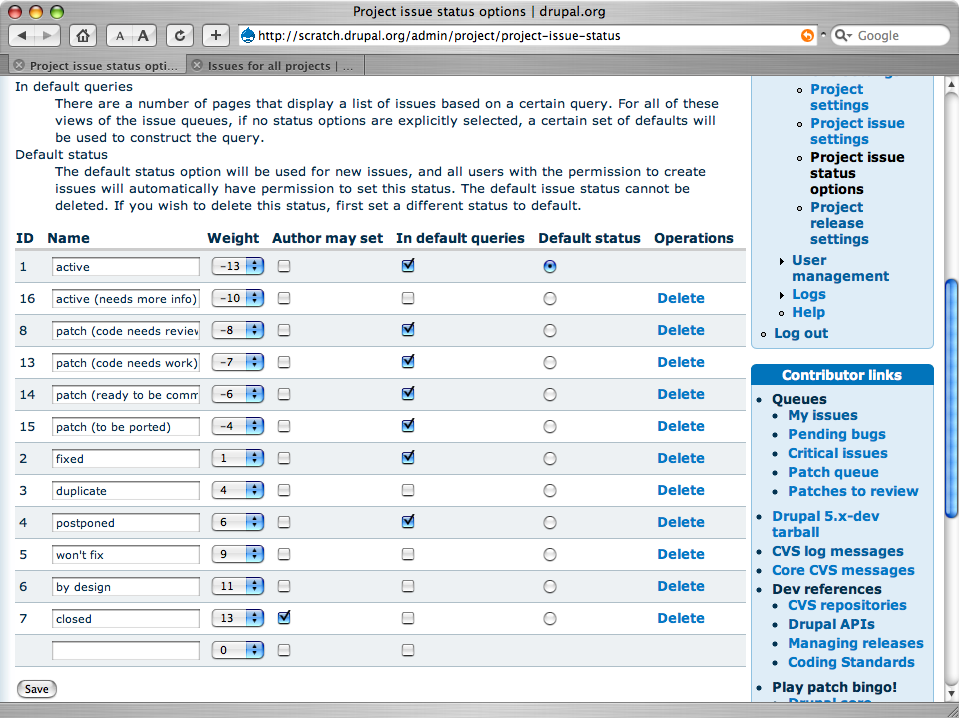The height and width of the screenshot is (718, 959).
Task: Click the Drupal favicon in address bar
Action: [x=248, y=35]
